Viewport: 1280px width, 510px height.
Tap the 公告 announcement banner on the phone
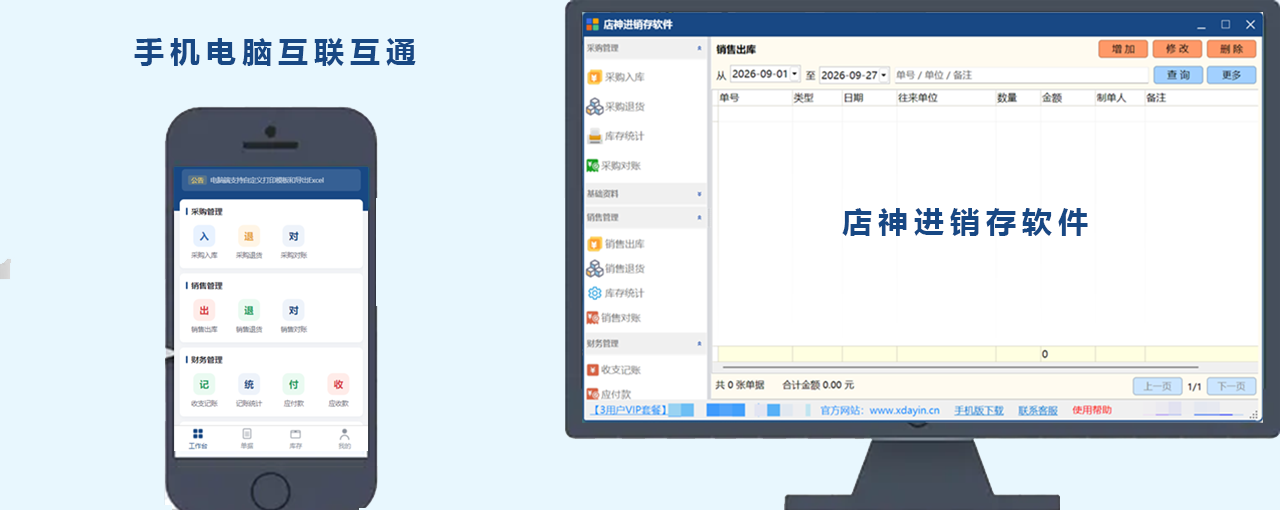click(271, 180)
